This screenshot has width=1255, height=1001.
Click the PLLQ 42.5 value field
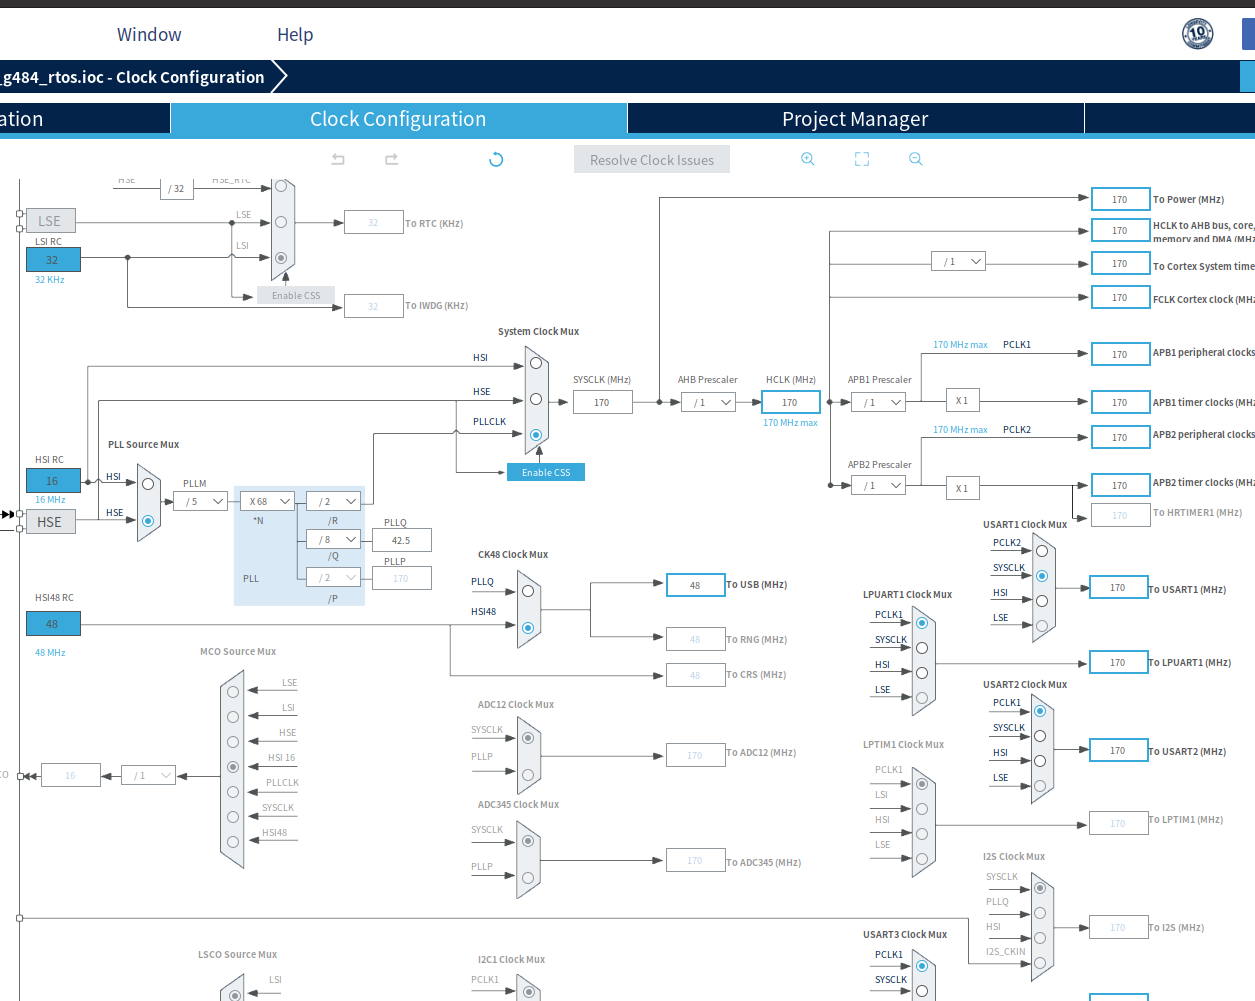tap(401, 540)
